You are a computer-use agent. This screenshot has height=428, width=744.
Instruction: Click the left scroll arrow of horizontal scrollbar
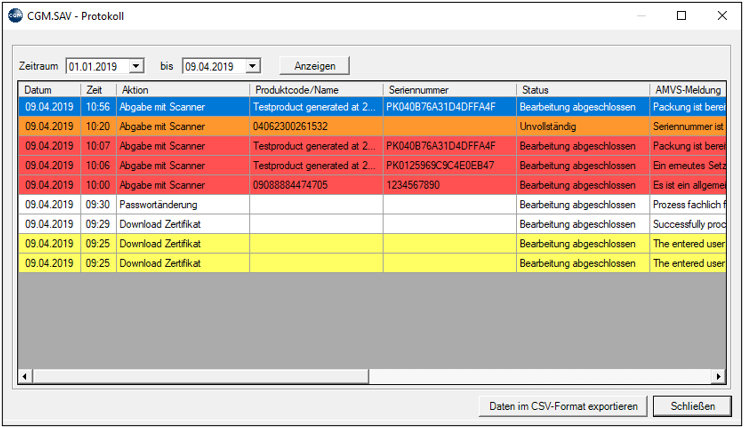25,376
